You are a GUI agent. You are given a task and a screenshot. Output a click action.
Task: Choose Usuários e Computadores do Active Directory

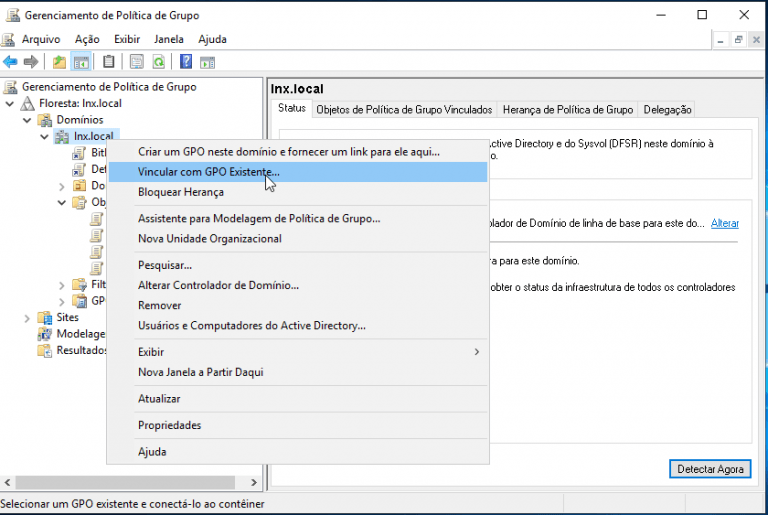pos(298,325)
